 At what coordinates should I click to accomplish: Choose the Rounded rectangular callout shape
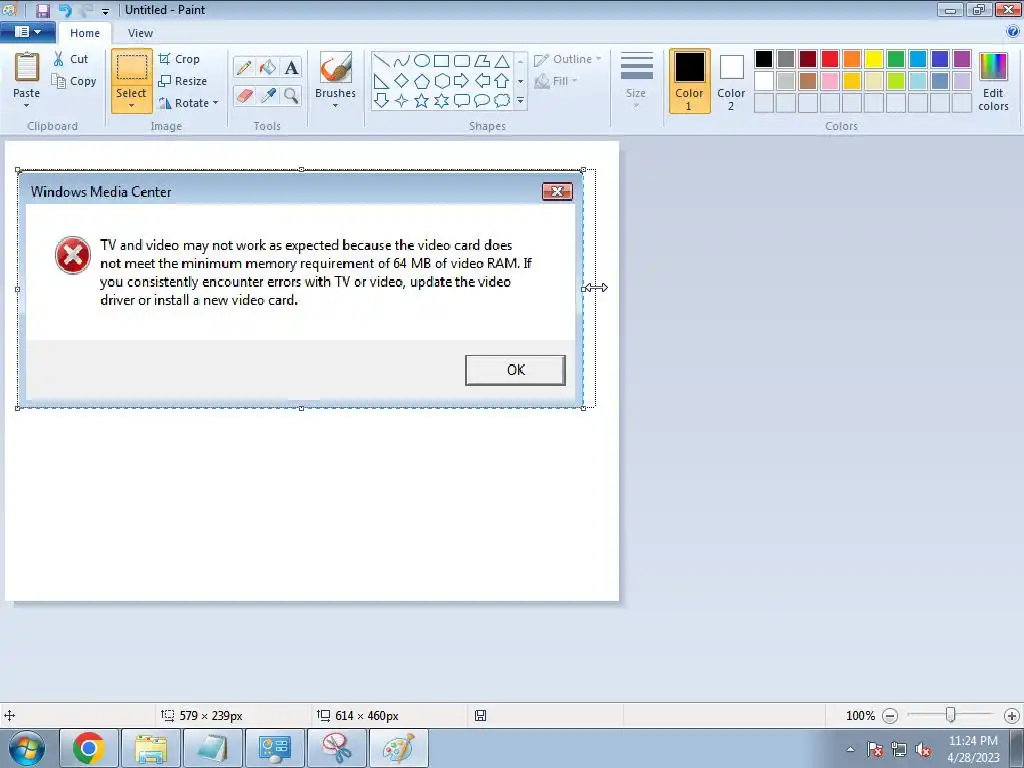(x=462, y=101)
